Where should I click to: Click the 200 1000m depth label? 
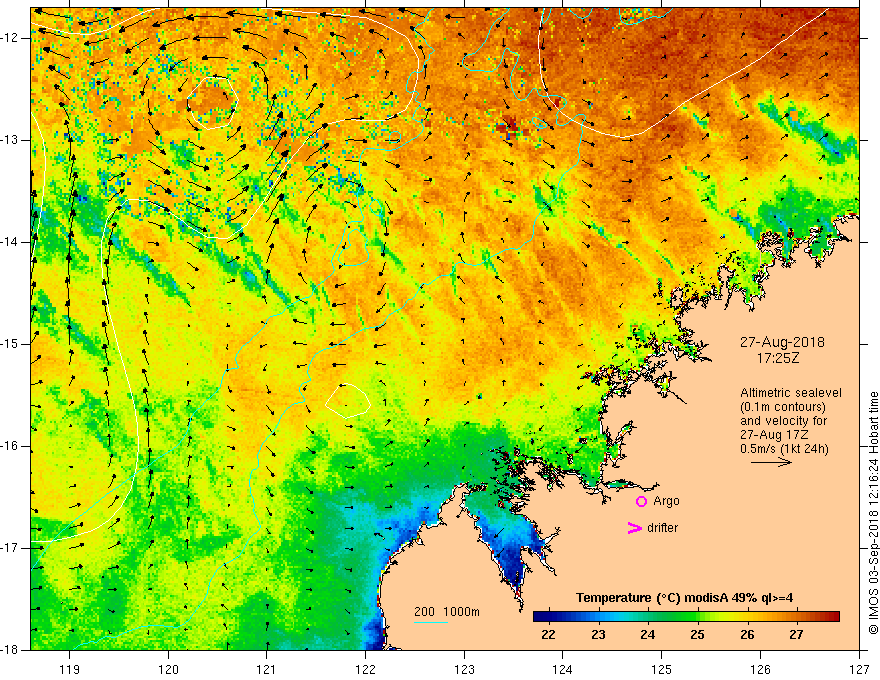click(x=447, y=612)
